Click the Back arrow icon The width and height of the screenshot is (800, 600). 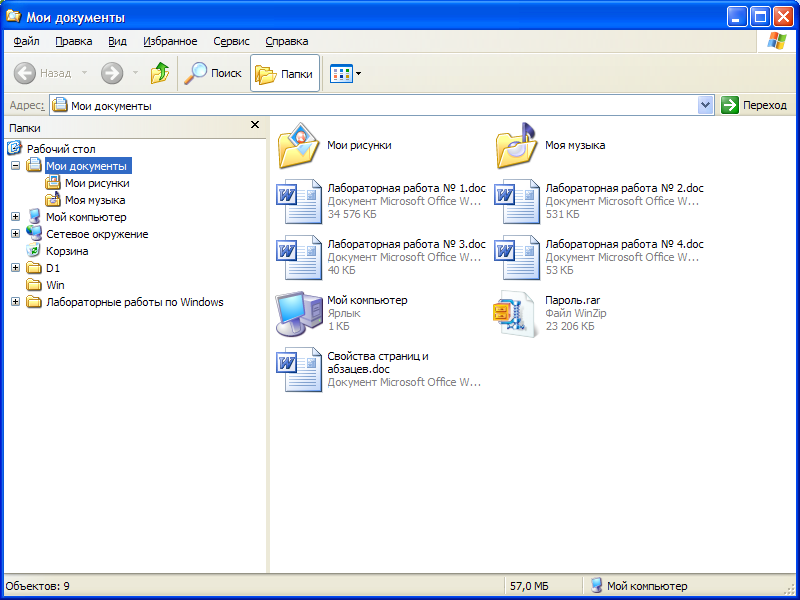(x=24, y=73)
